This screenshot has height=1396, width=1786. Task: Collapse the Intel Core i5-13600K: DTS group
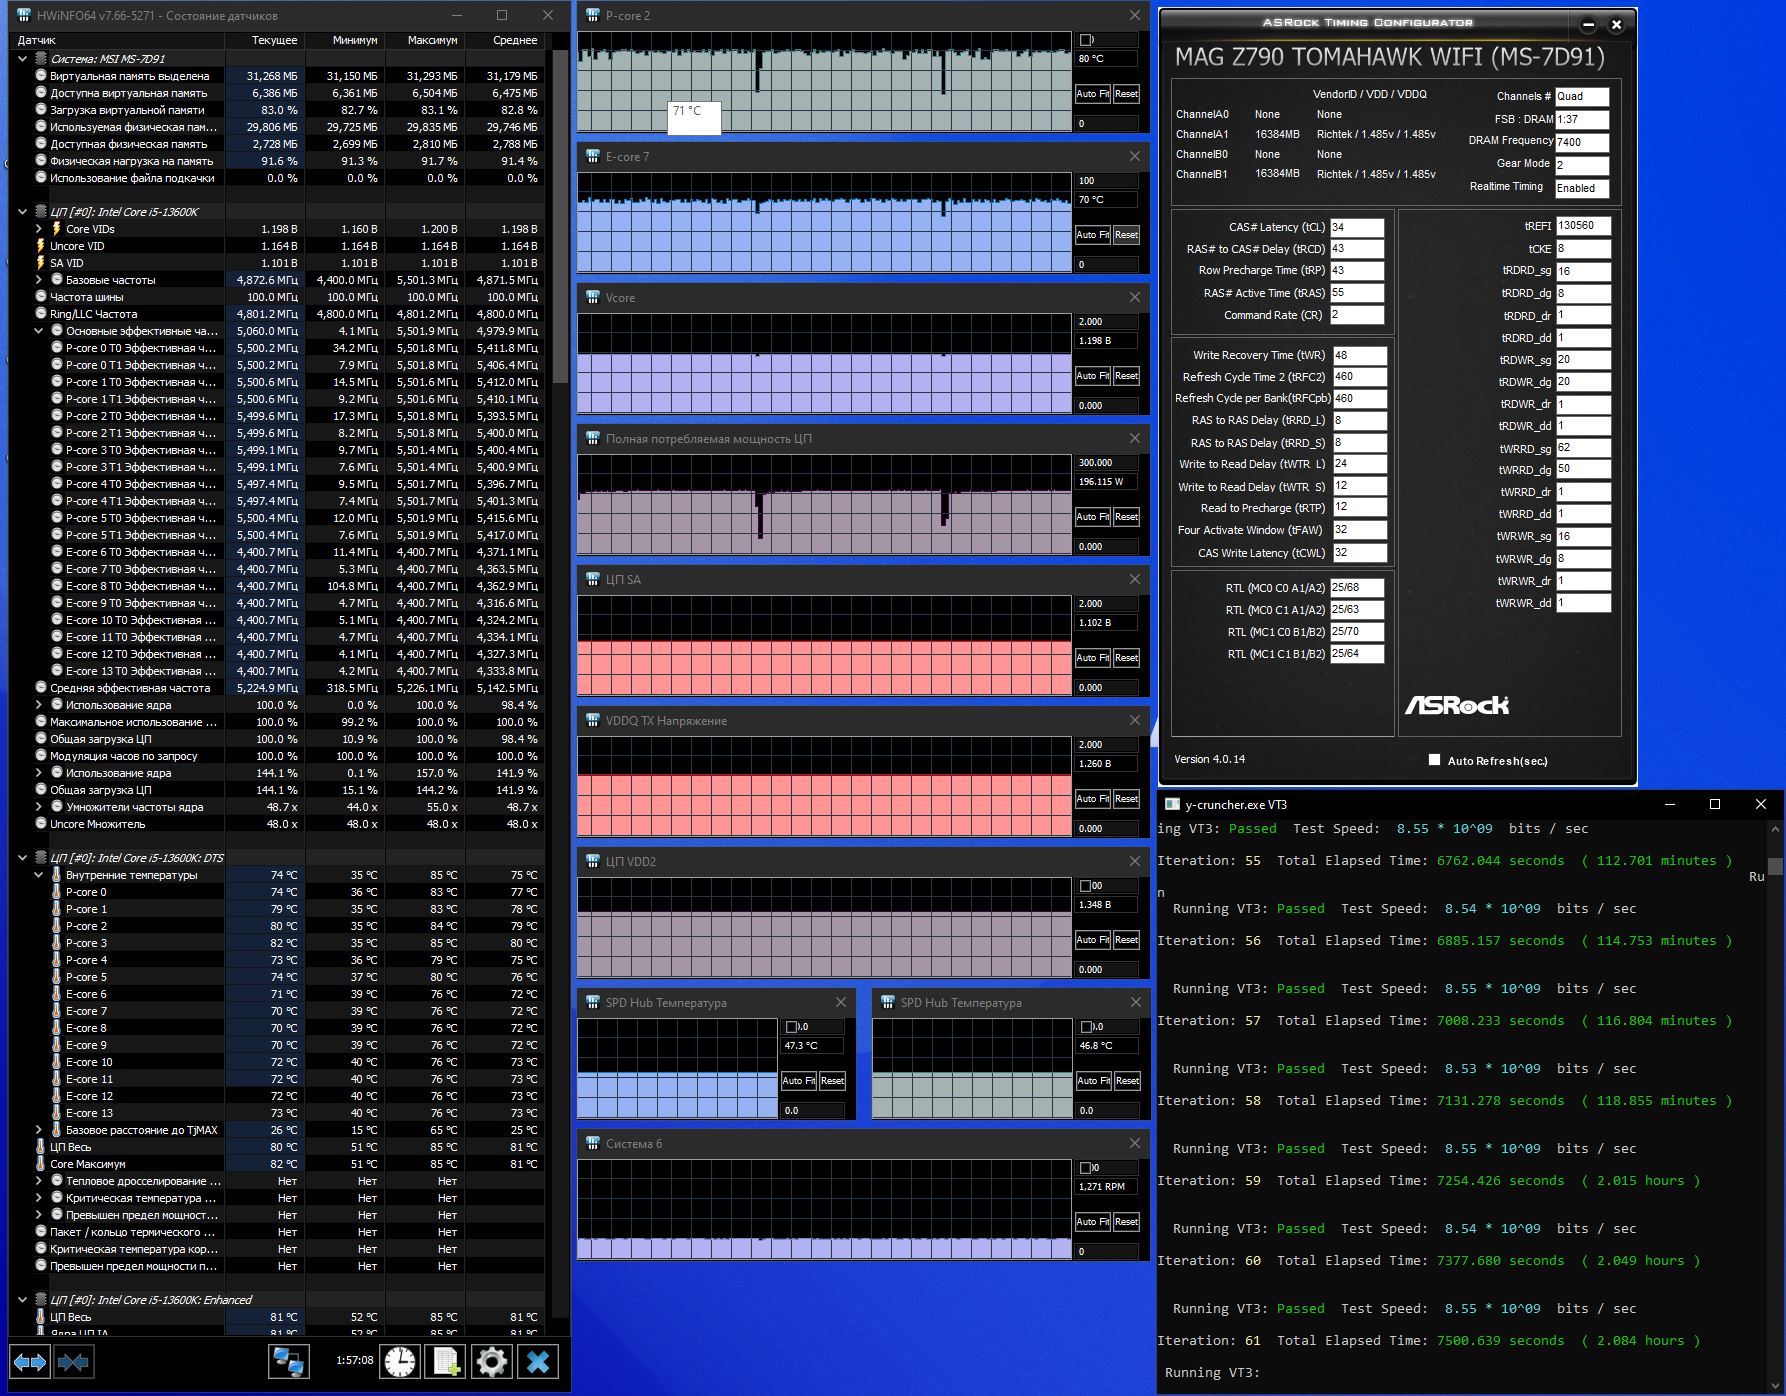pos(23,858)
